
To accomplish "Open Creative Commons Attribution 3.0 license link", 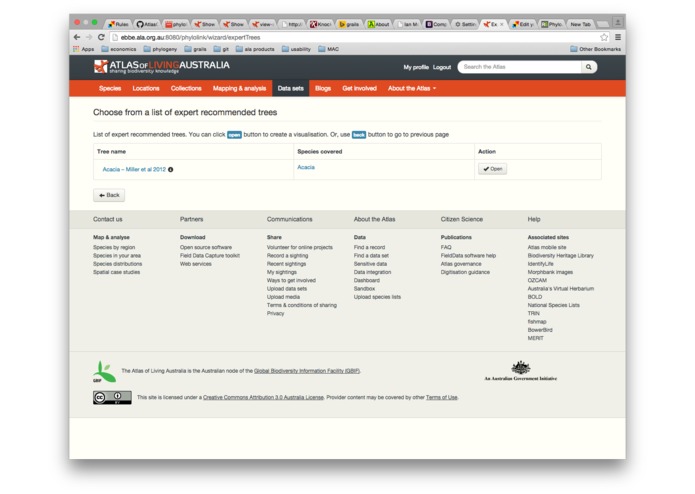I will click(263, 397).
